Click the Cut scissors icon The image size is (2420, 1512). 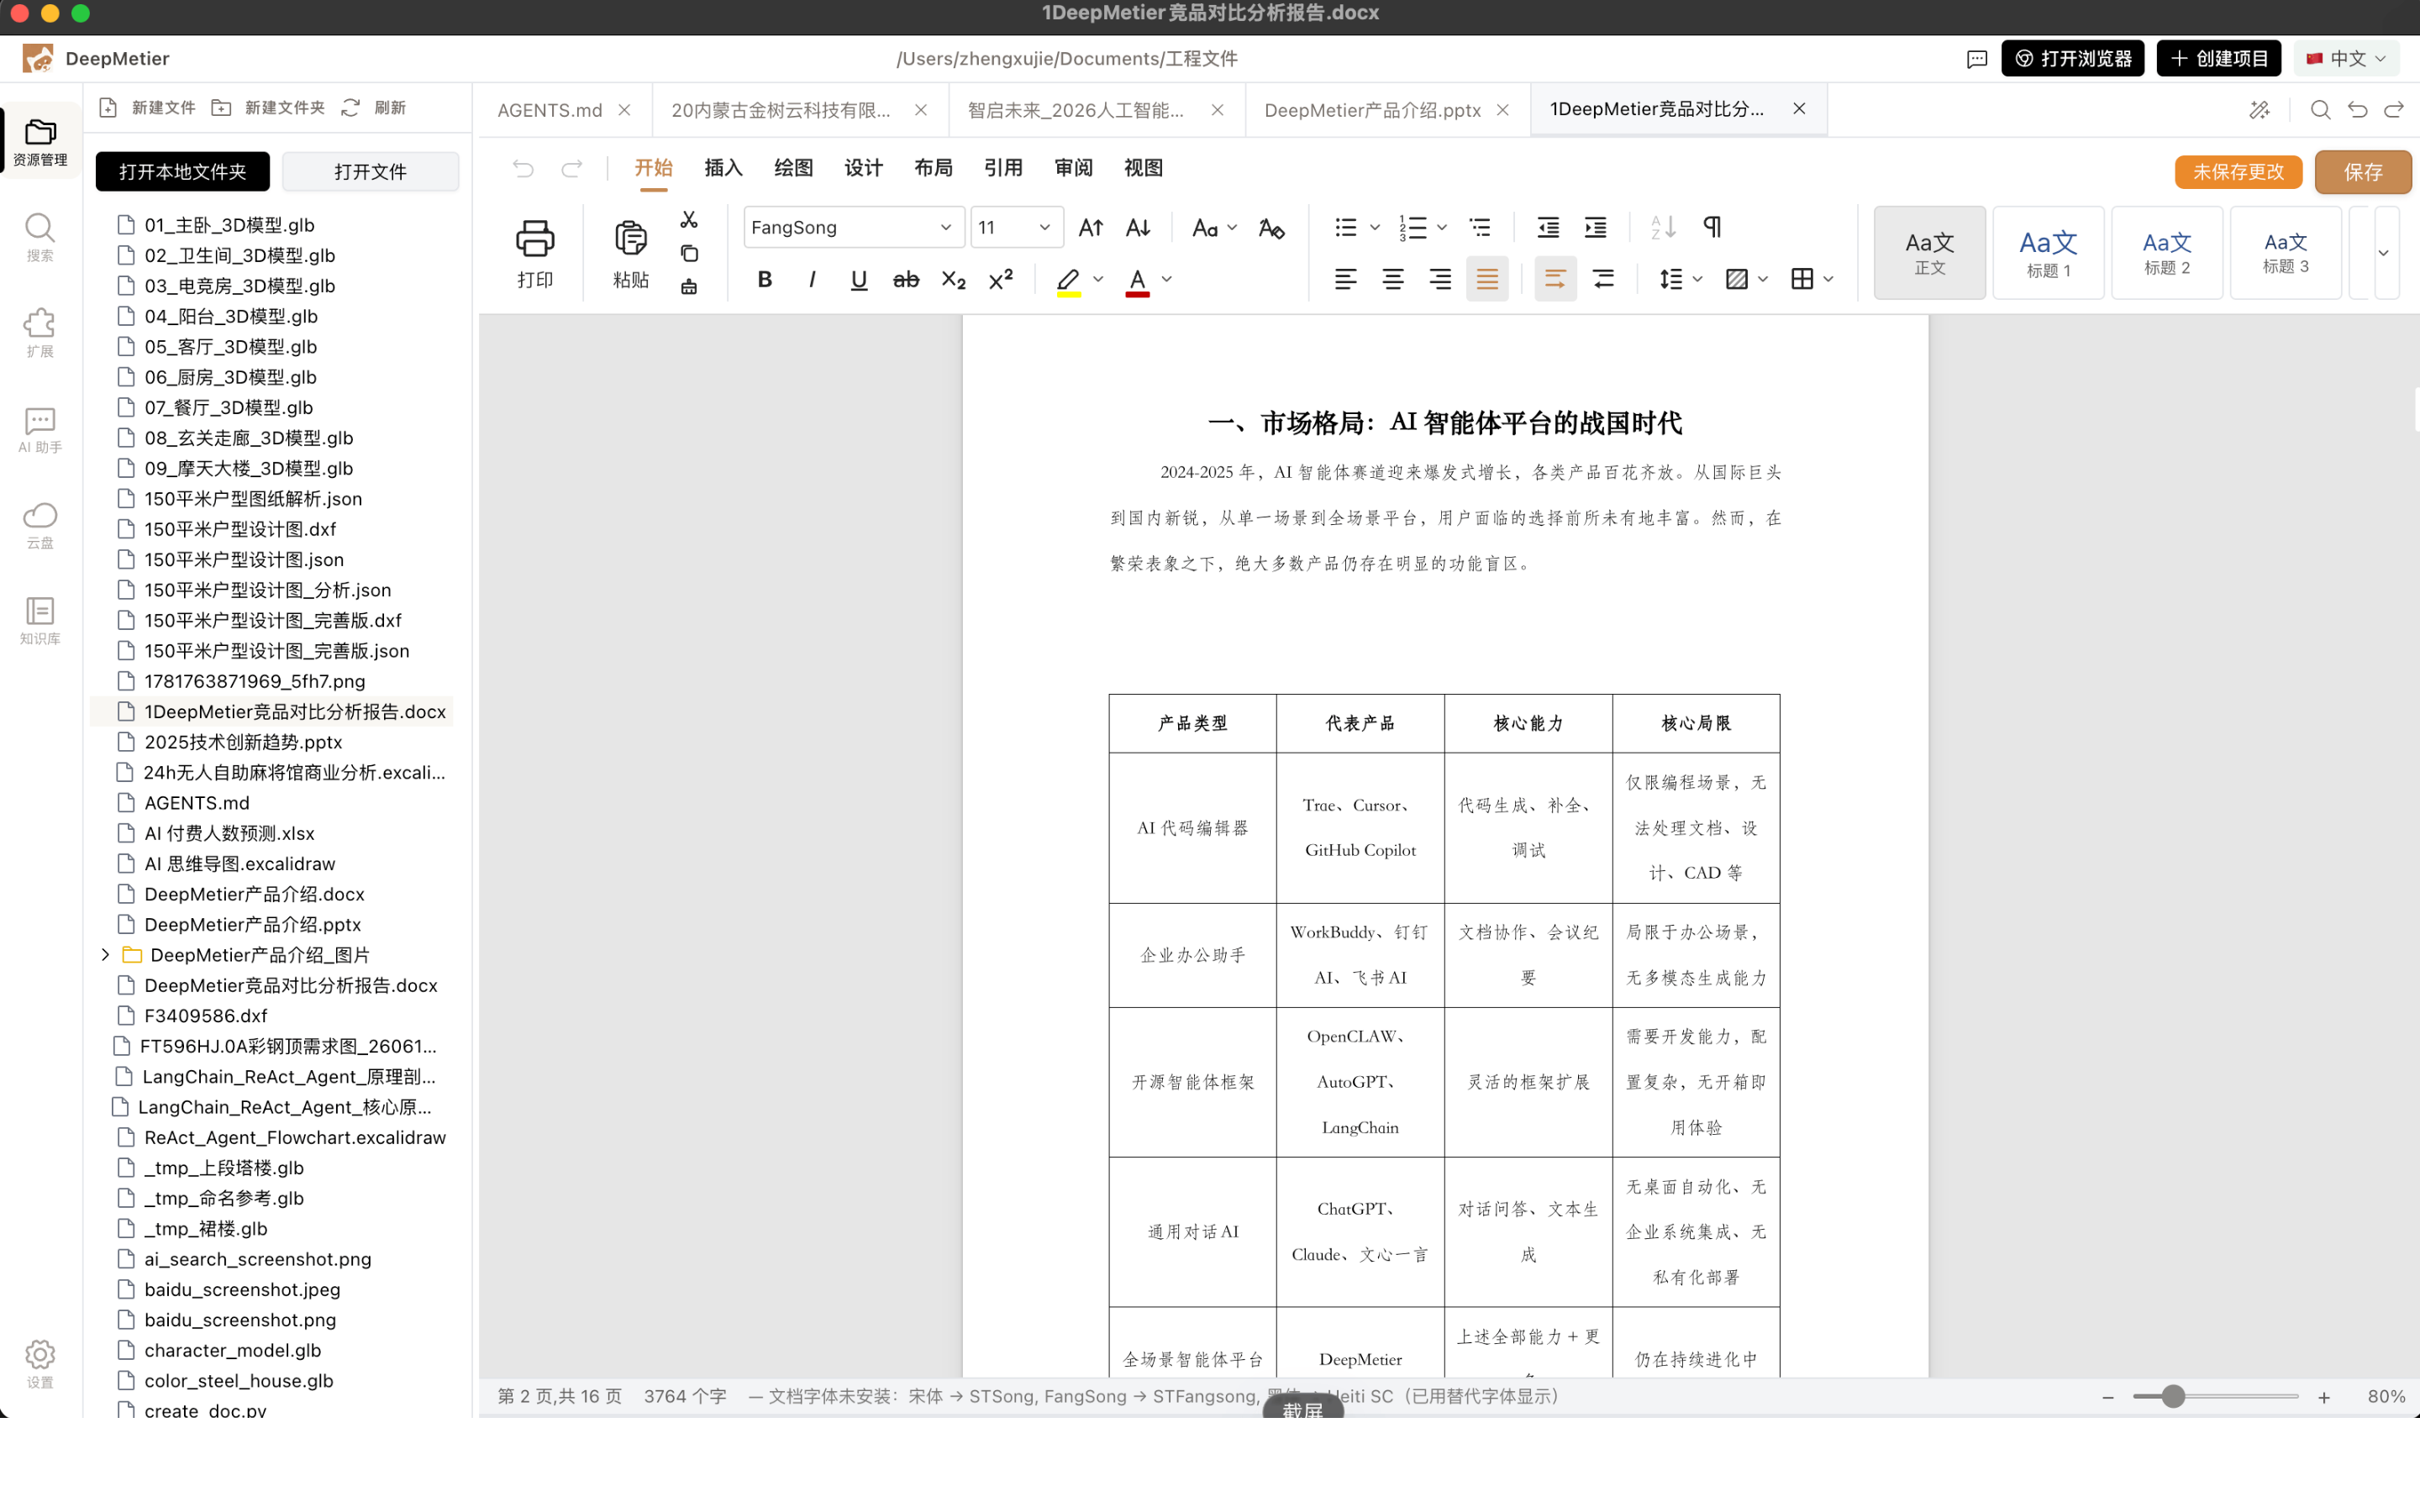[x=689, y=220]
